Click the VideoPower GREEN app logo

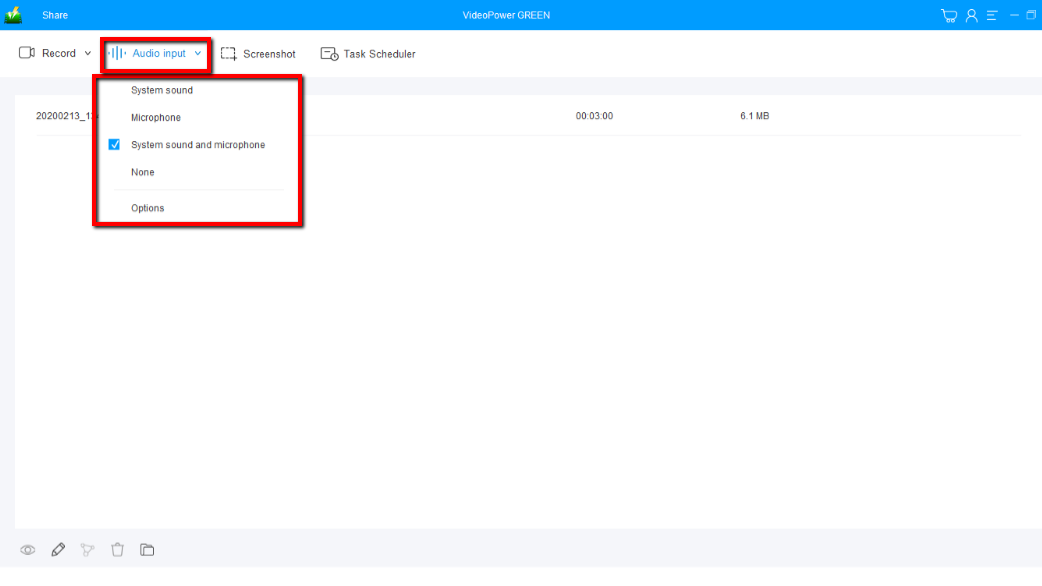pyautogui.click(x=14, y=15)
